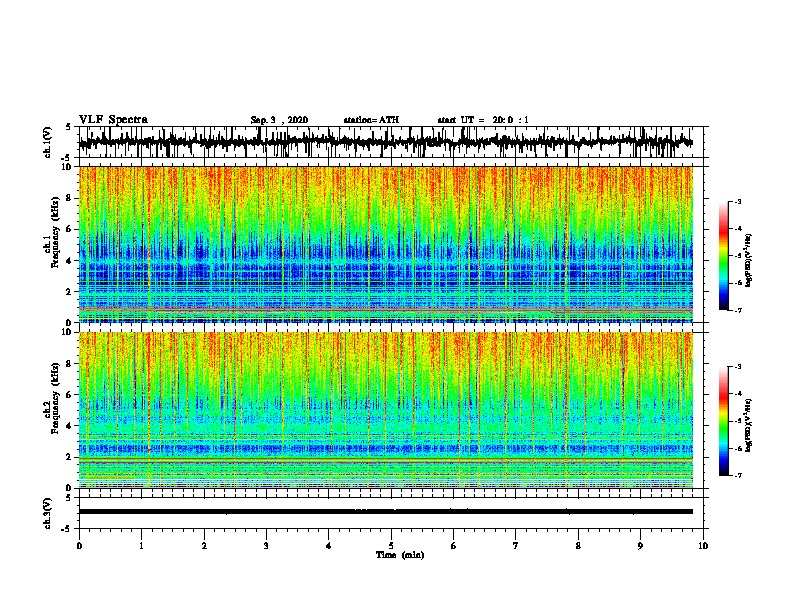Select the "start UT = 20:0:1" text
This screenshot has height=612, width=792.
pos(483,120)
